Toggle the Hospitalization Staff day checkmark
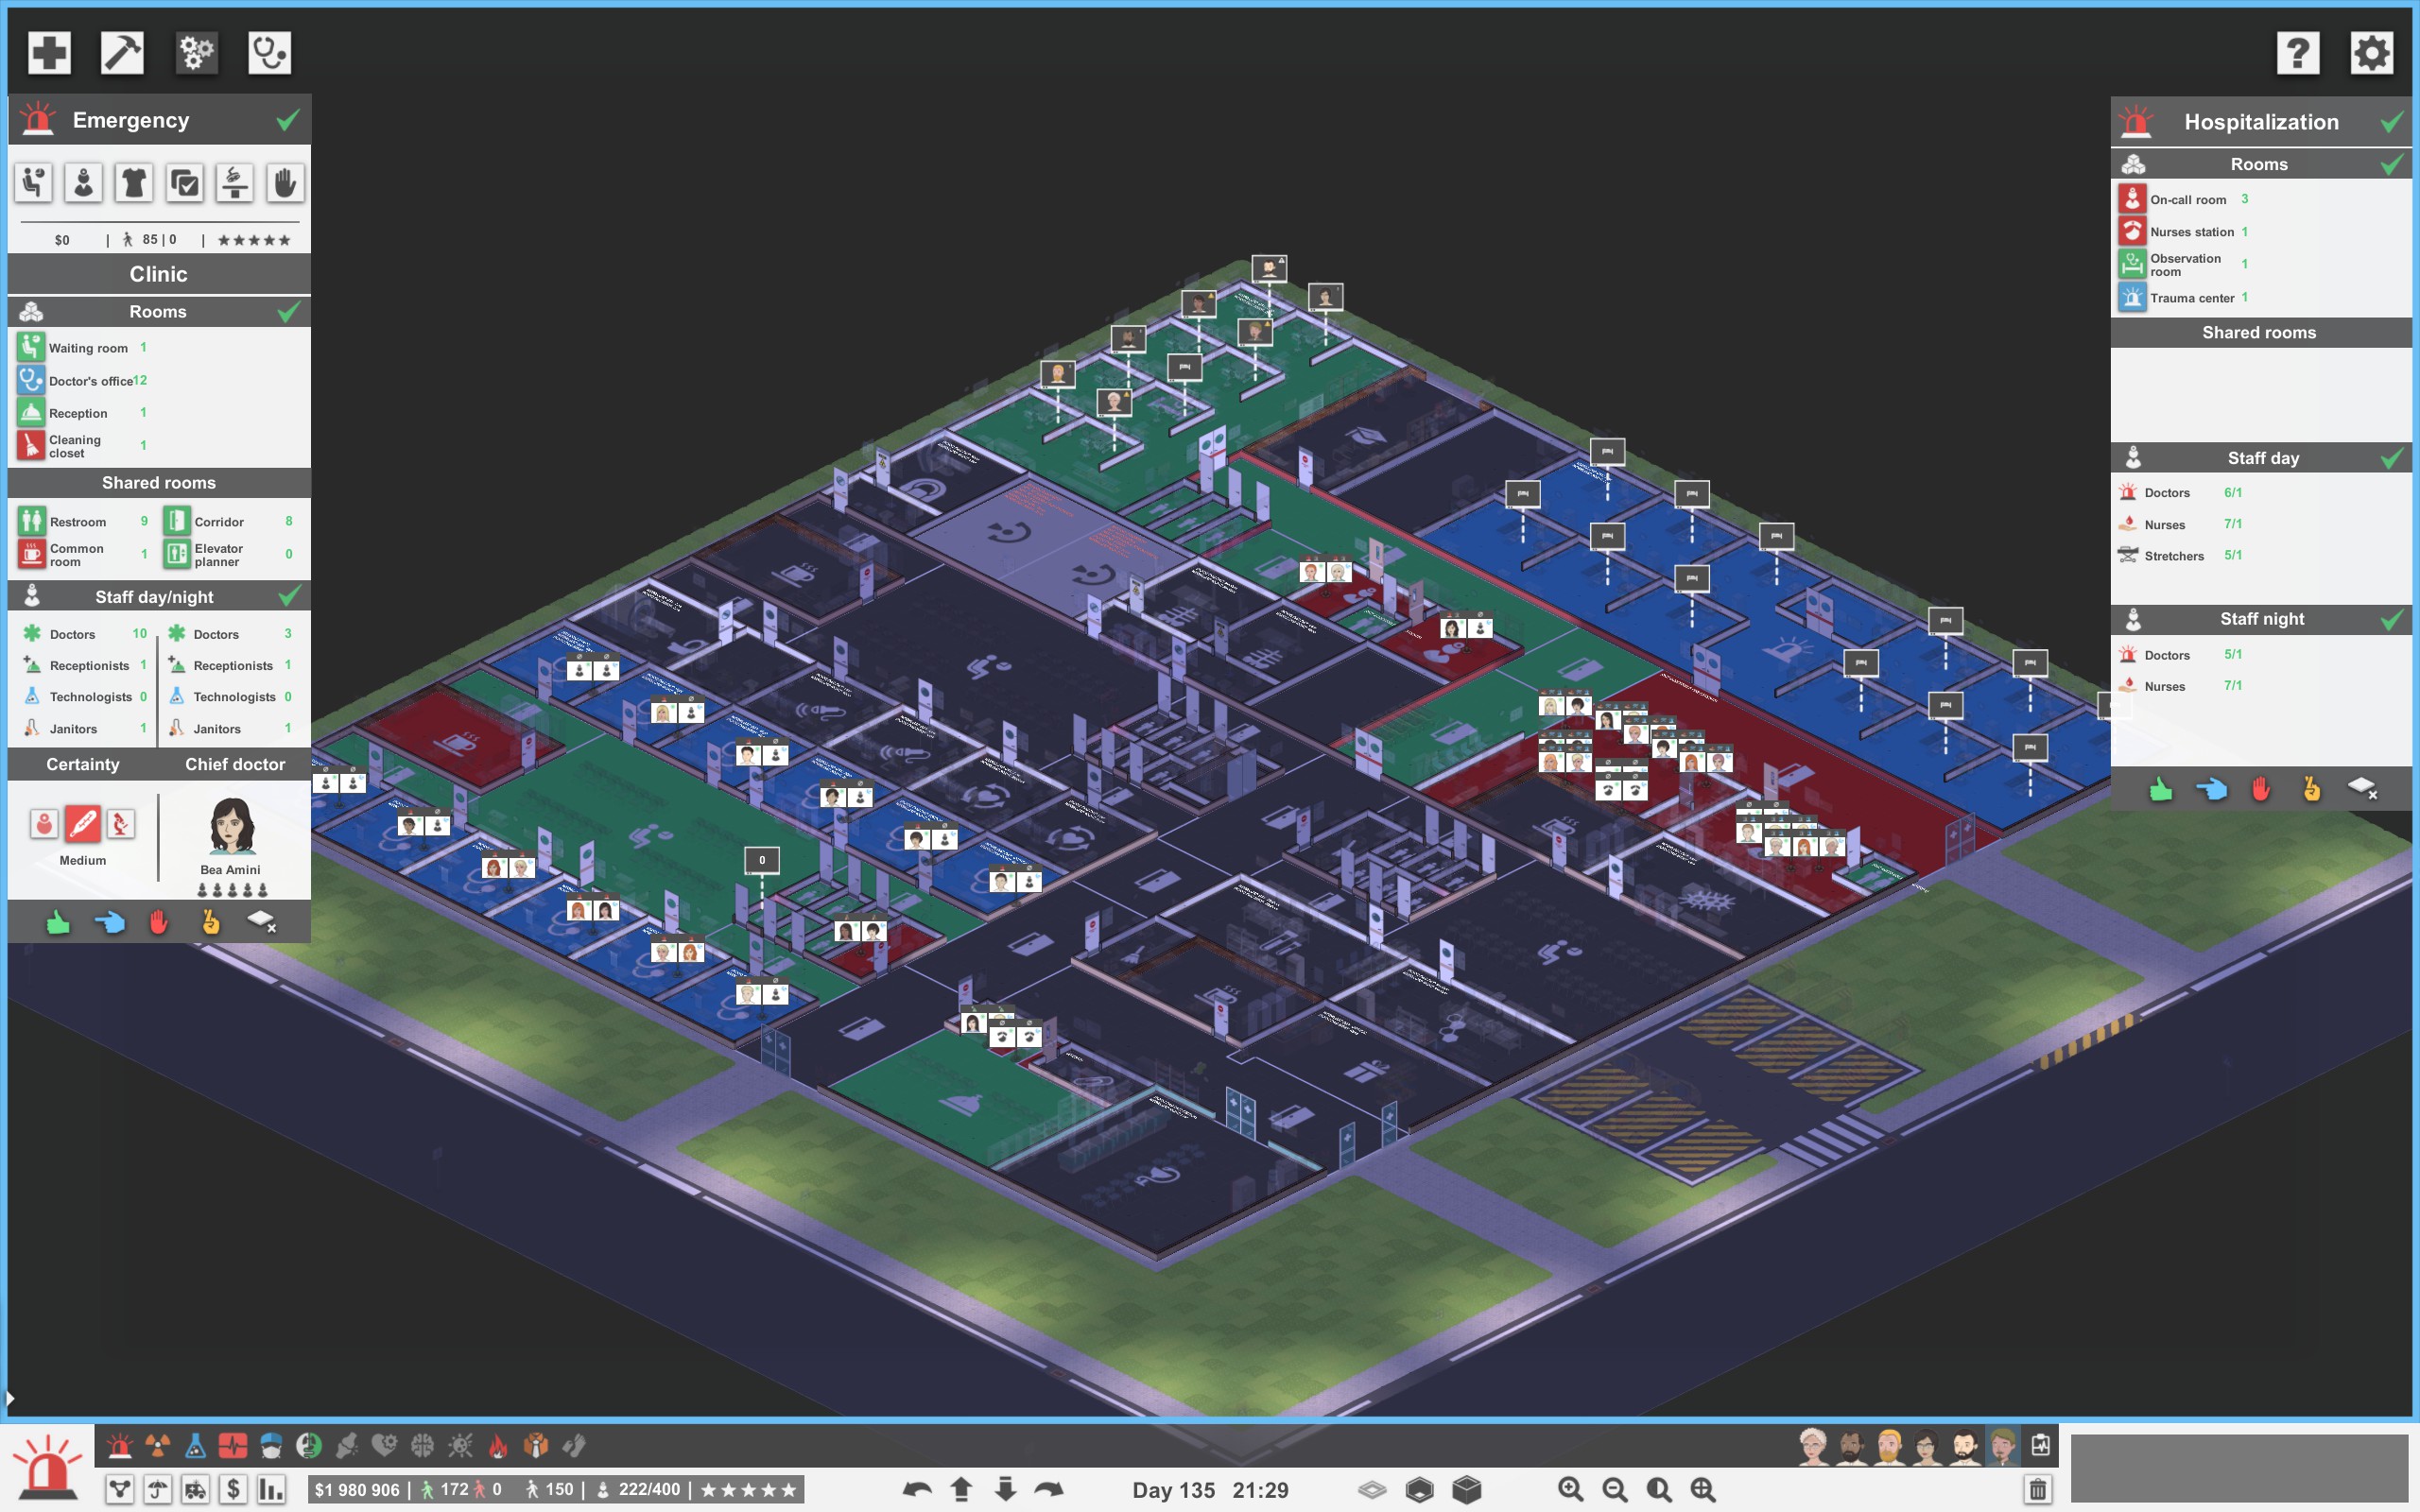Viewport: 2420px width, 1512px height. [2392, 458]
